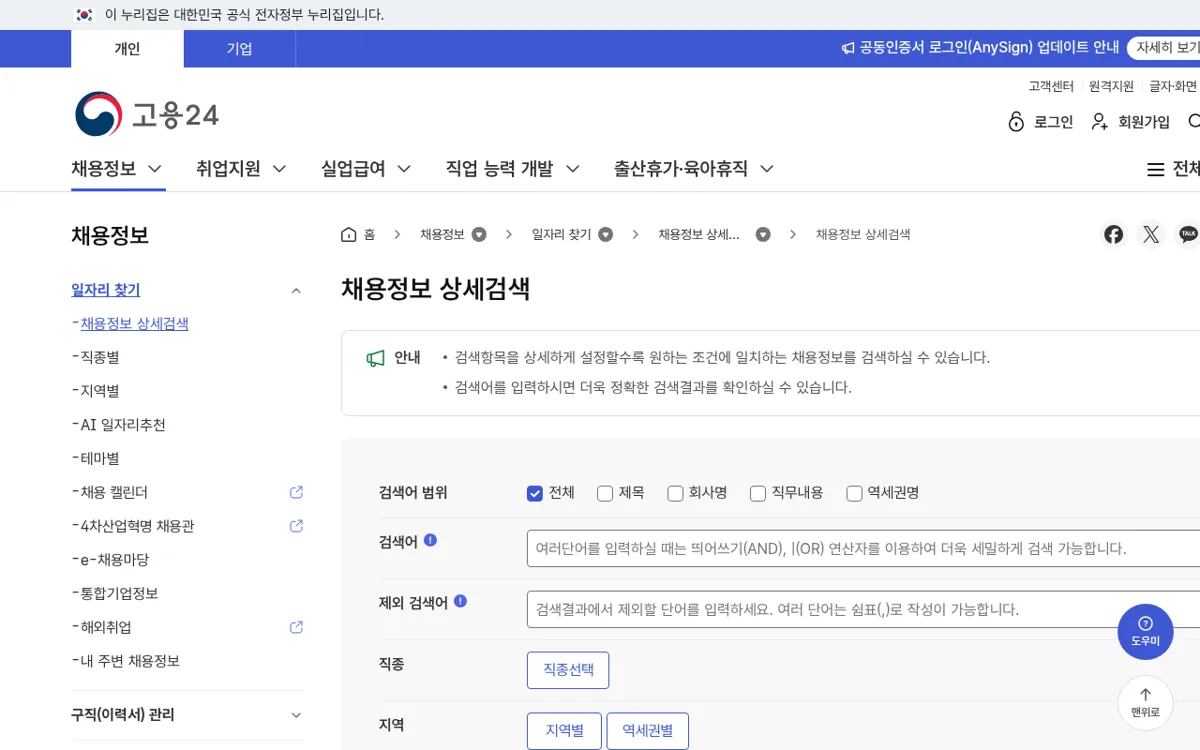1200x750 pixels.
Task: Open the 글자·화면 settings link
Action: [1173, 86]
